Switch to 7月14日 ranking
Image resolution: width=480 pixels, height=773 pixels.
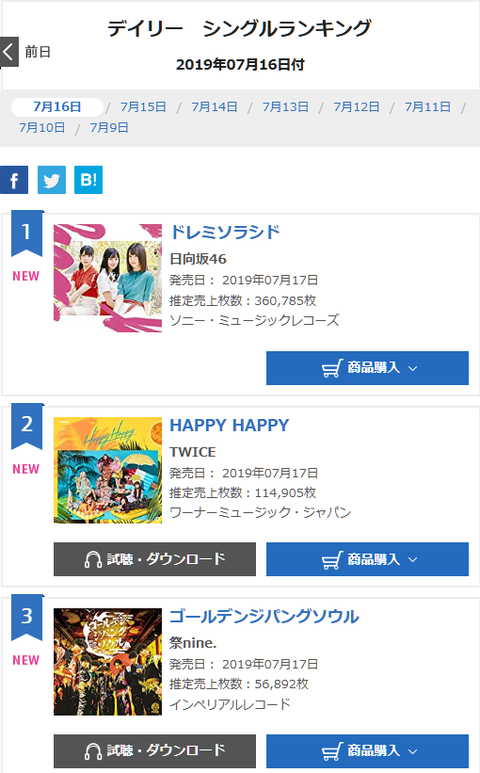[x=214, y=107]
